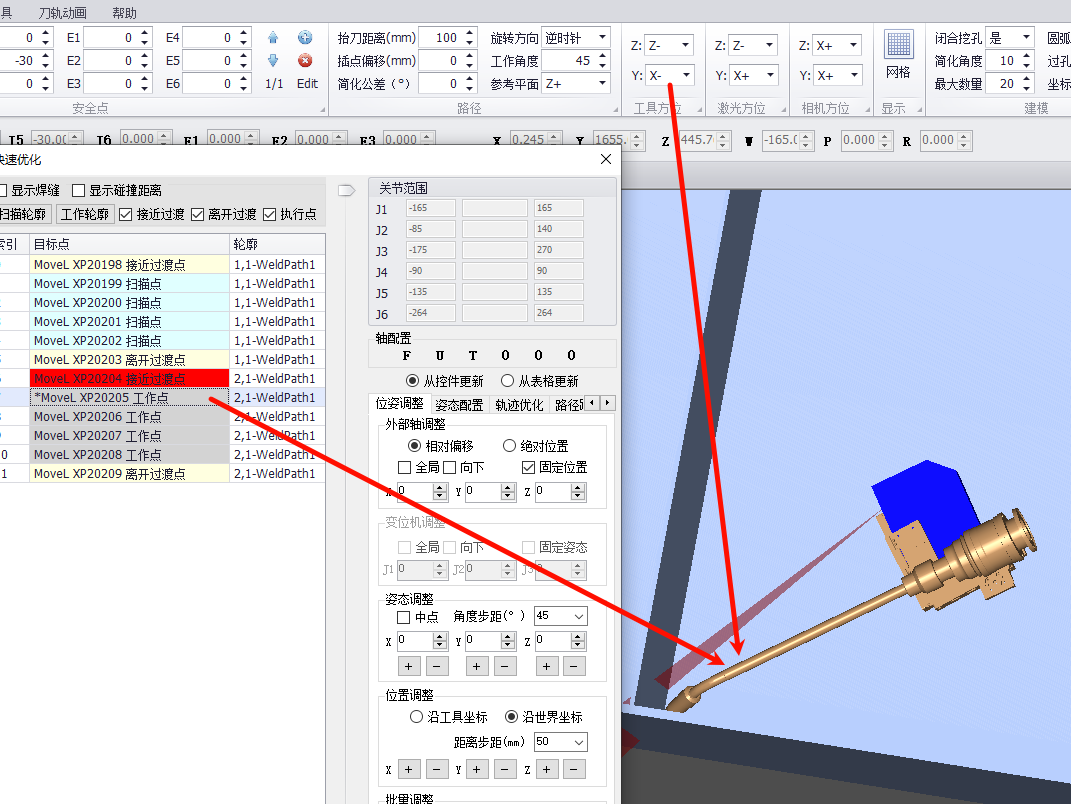The image size is (1071, 804).
Task: Click the blue down arrow safety-point icon
Action: (273, 61)
